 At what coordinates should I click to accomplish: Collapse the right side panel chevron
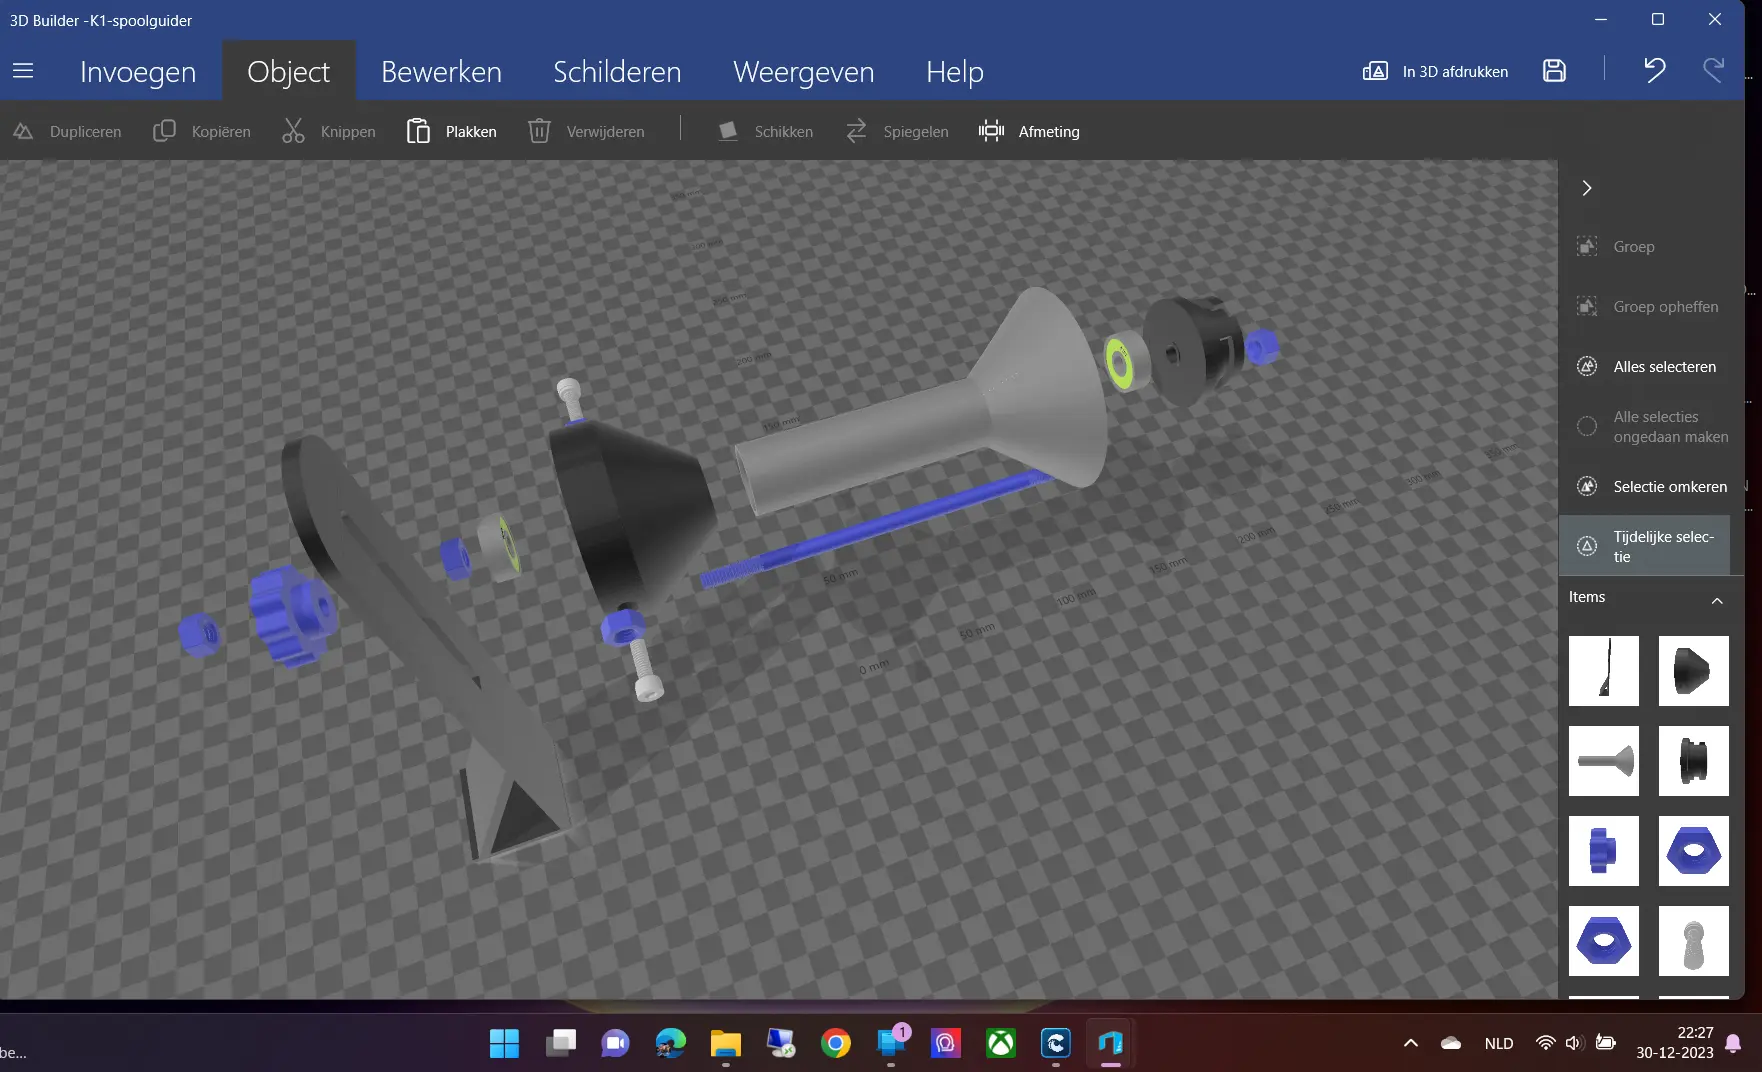[1587, 188]
